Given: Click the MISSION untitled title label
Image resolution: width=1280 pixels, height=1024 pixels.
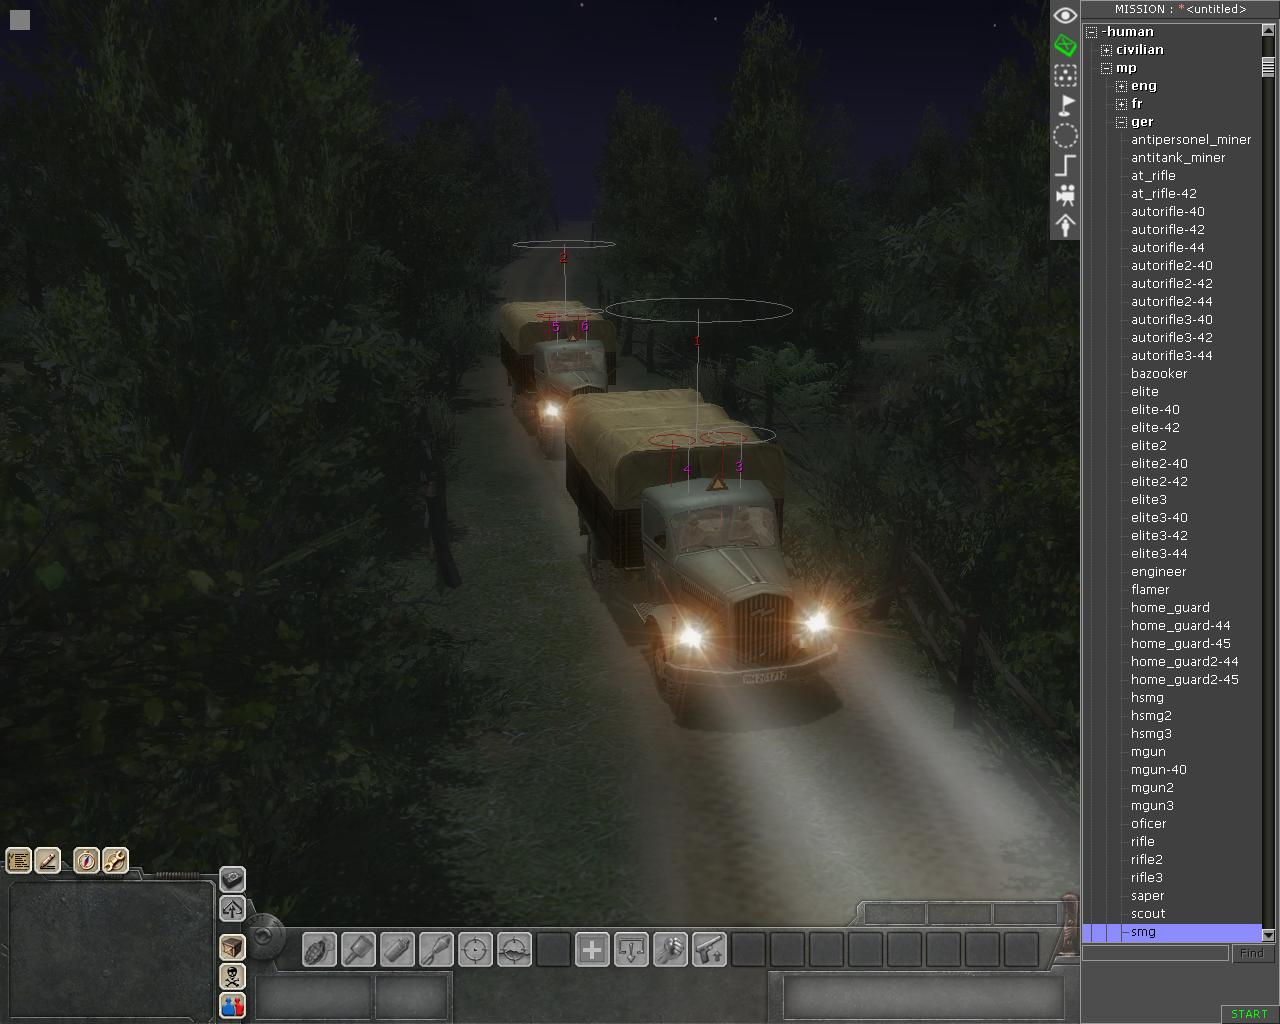Looking at the screenshot, I should coord(1180,9).
